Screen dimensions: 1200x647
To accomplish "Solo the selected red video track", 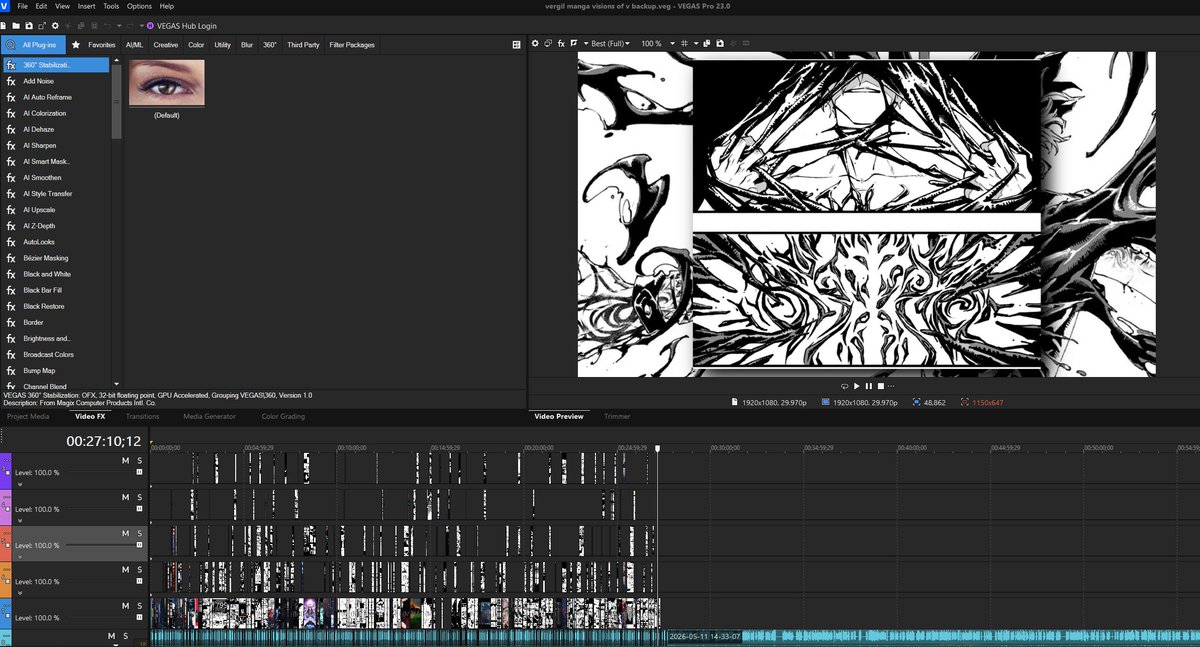I will [140, 533].
